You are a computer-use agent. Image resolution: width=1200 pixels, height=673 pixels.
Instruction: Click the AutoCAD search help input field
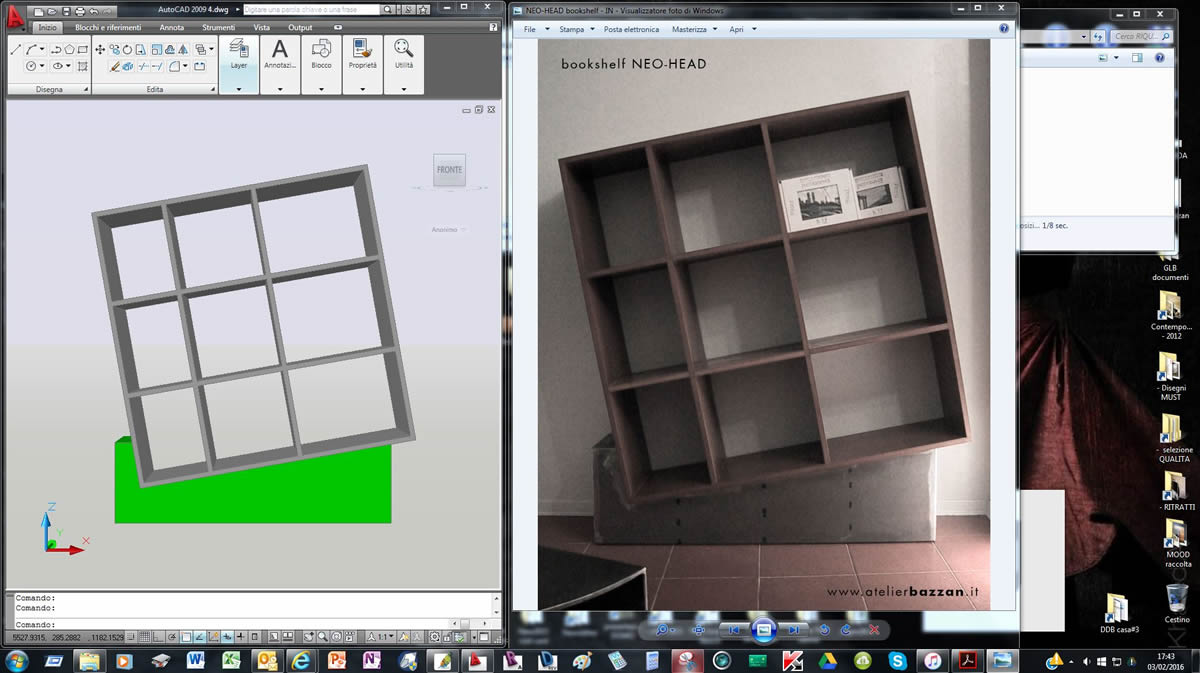[310, 9]
